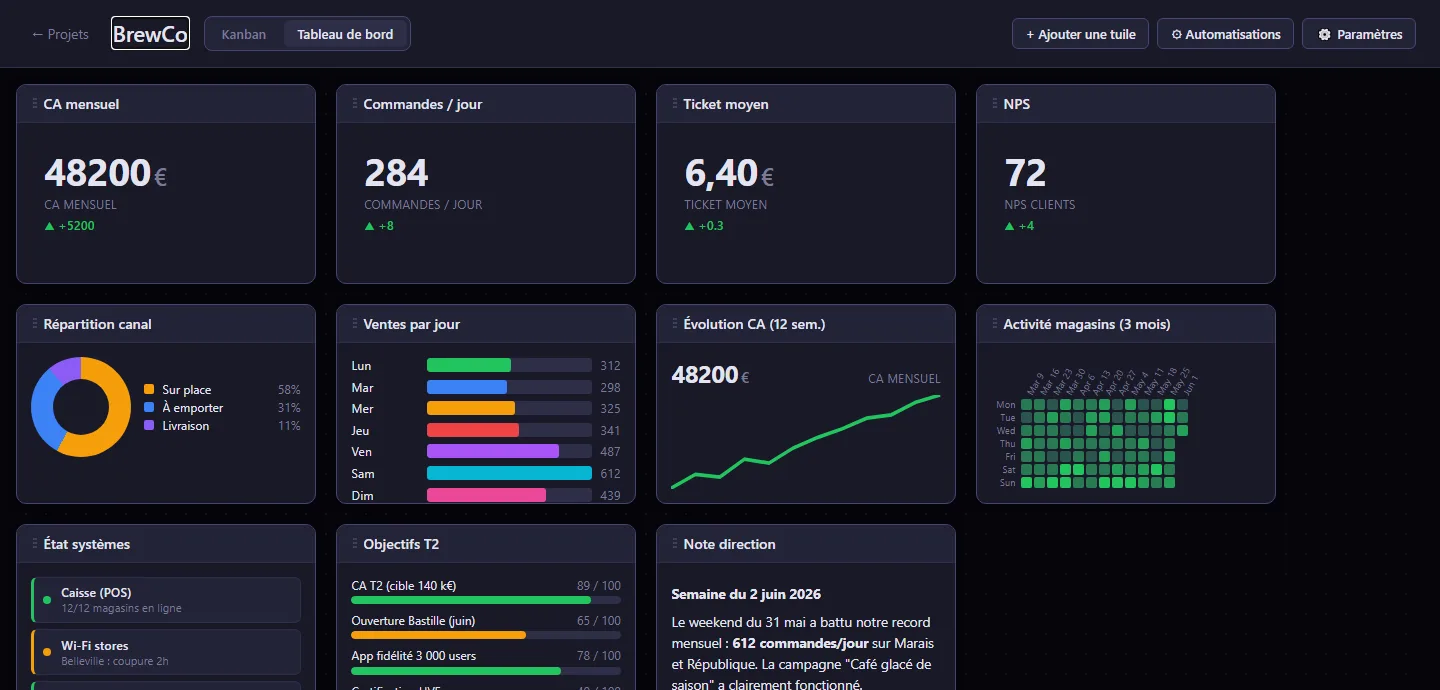Click the Ouverture Bastille (juin) progress bar

[x=486, y=635]
